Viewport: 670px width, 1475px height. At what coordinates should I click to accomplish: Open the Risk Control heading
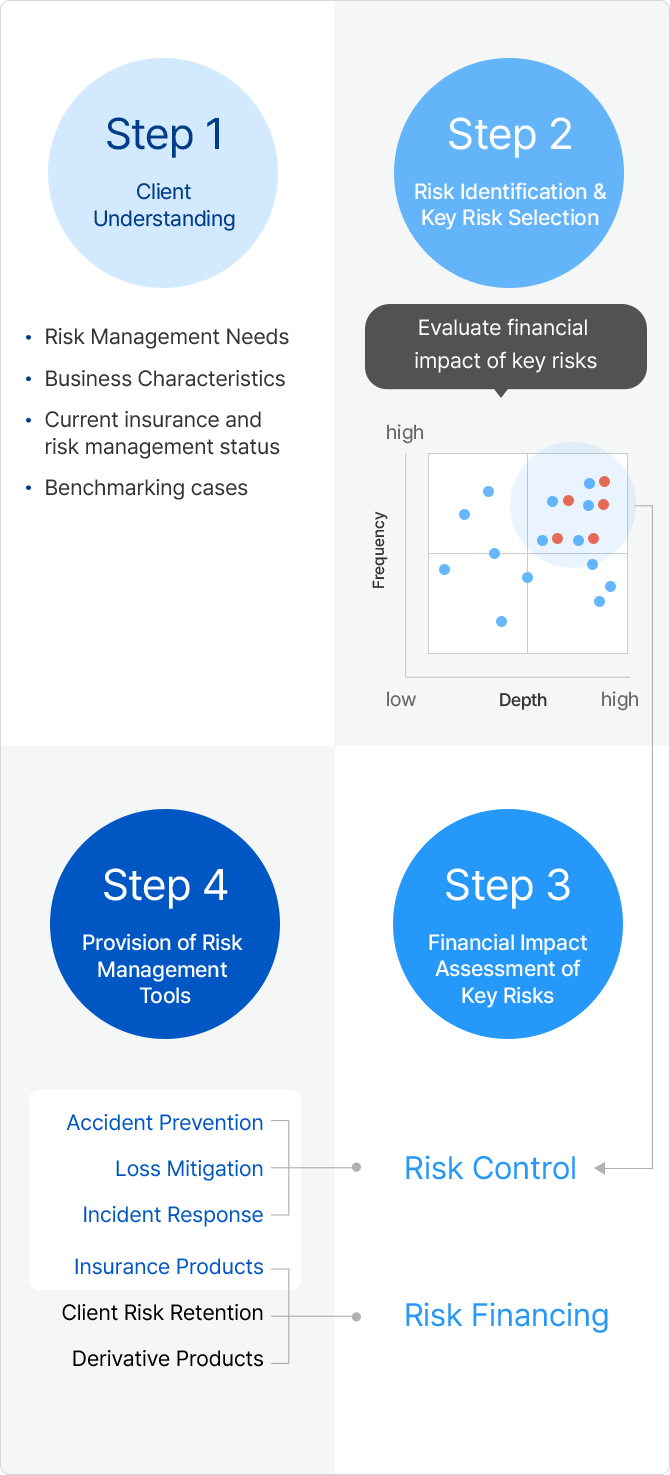tap(490, 1168)
